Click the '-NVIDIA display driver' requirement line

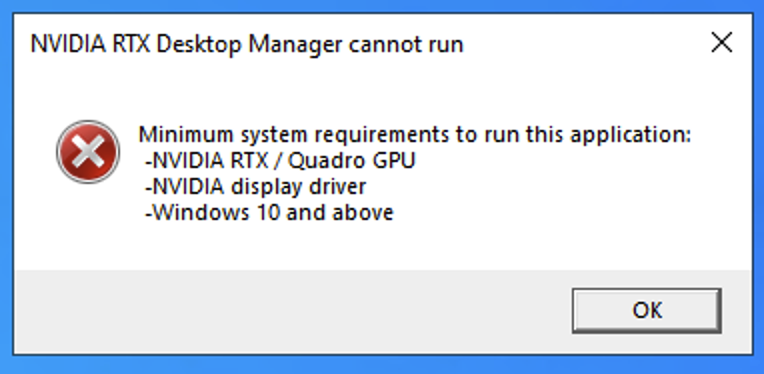255,187
